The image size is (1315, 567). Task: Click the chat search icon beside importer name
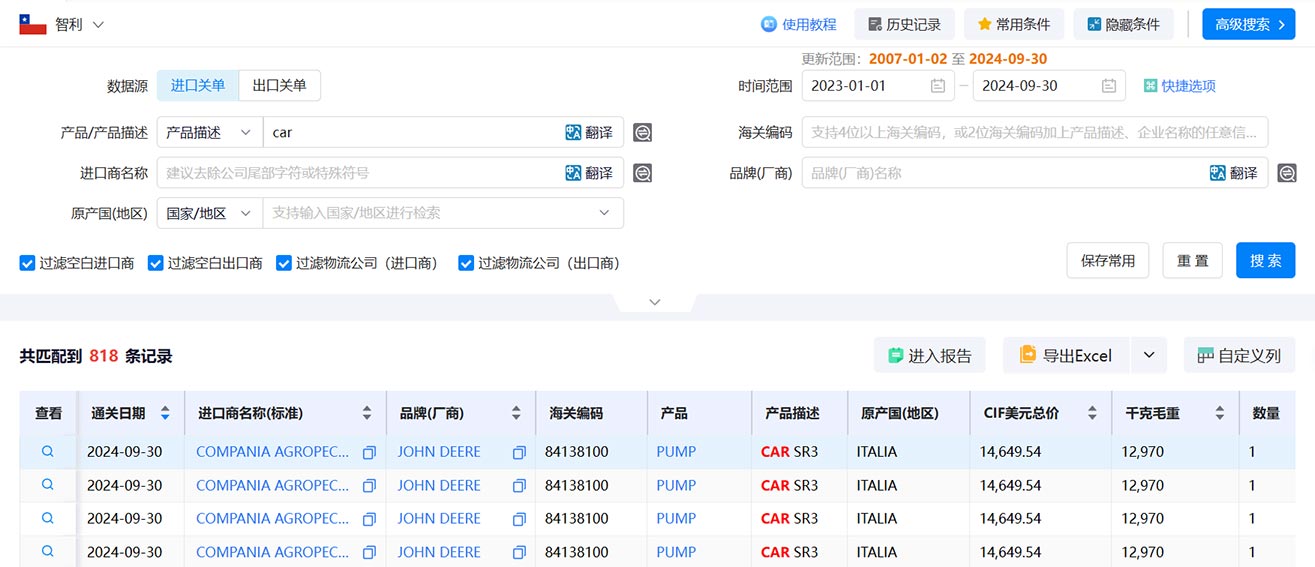click(643, 173)
